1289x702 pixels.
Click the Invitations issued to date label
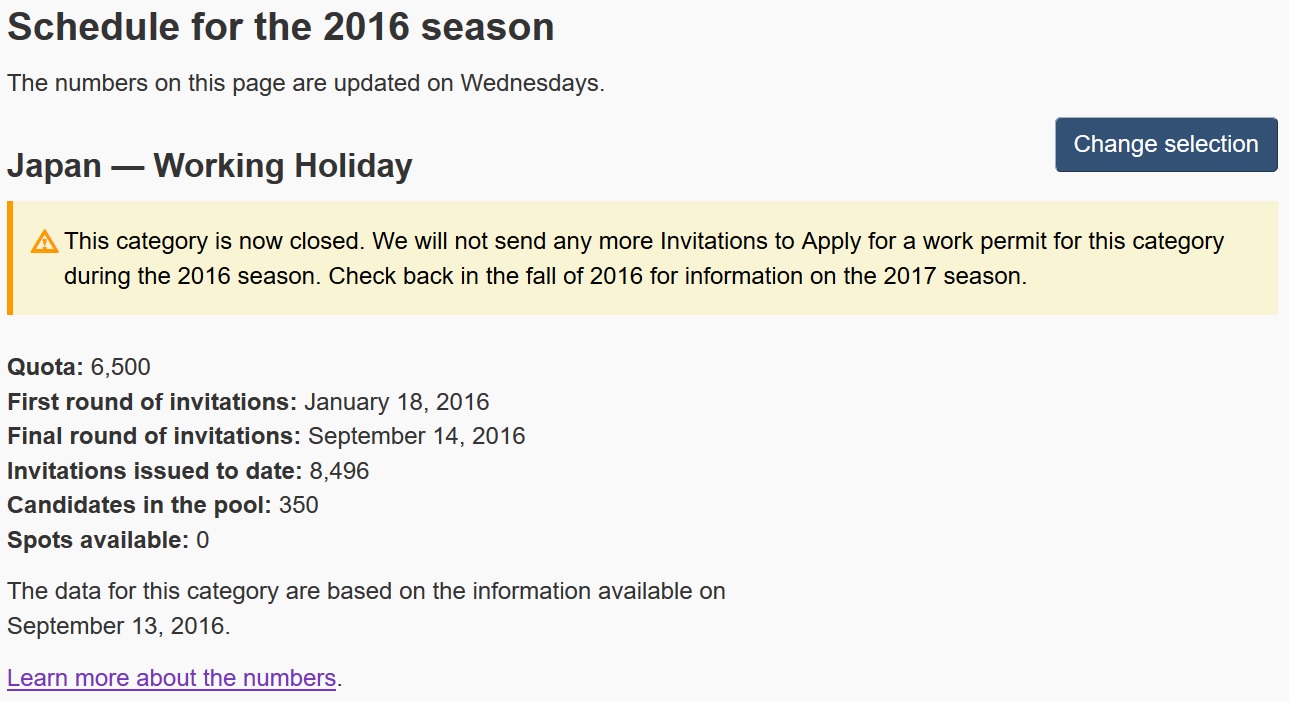pyautogui.click(x=155, y=471)
